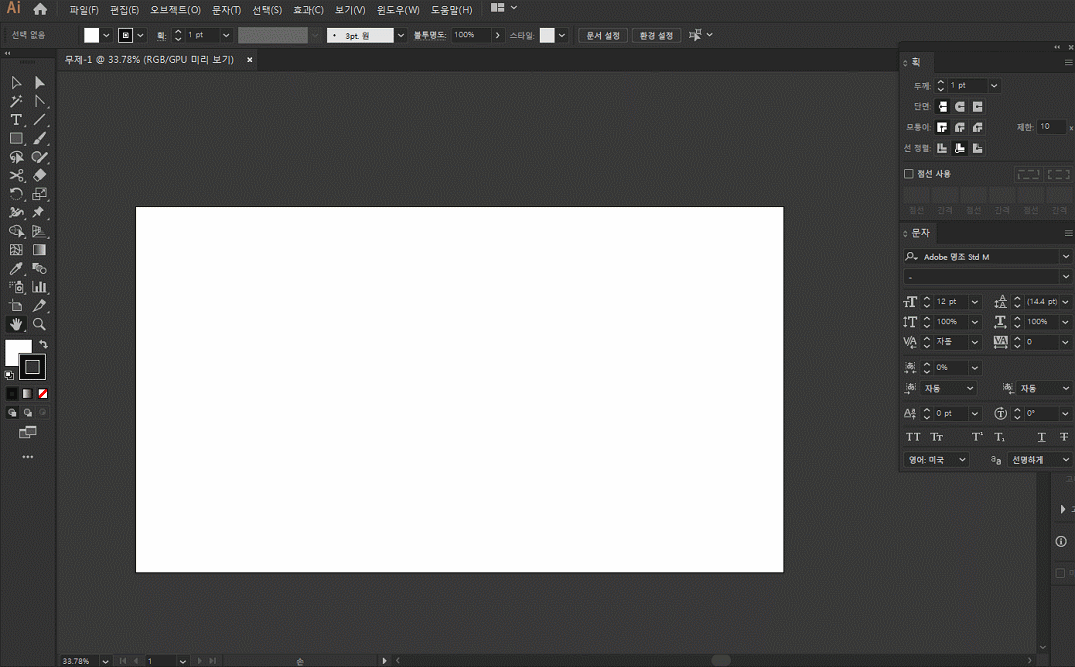Close the 무제-1 document tab
This screenshot has width=1075, height=667.
[250, 60]
